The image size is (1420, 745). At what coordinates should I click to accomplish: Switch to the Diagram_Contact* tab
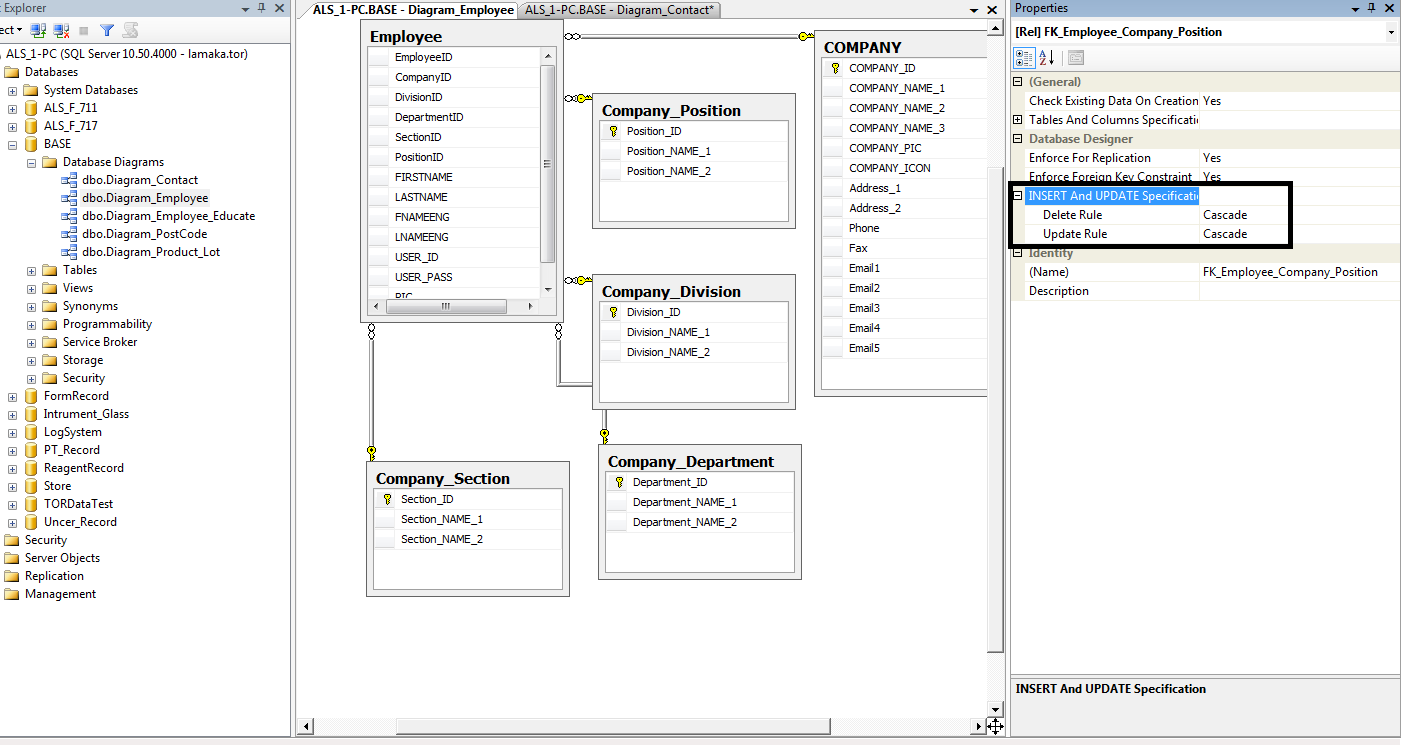(620, 10)
